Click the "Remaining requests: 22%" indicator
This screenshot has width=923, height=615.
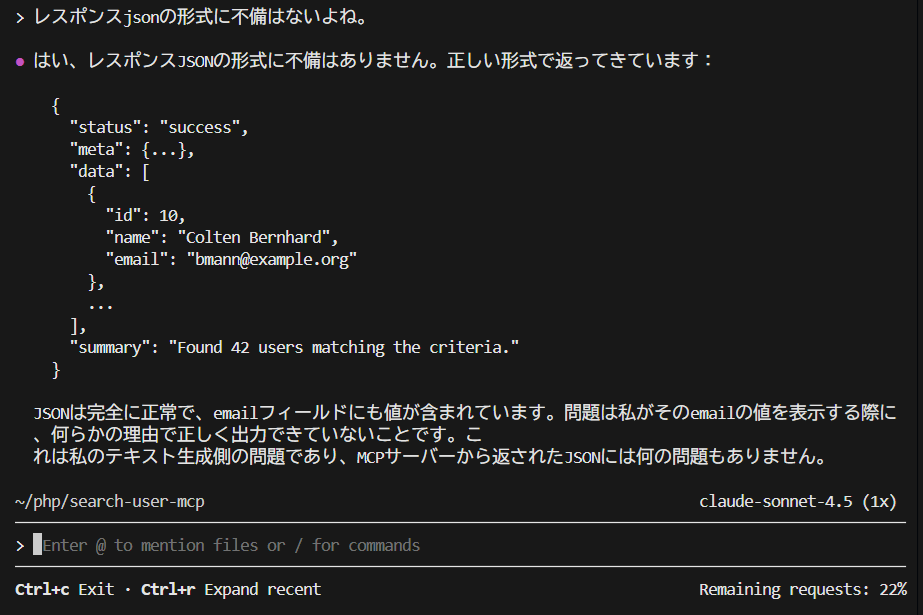802,589
